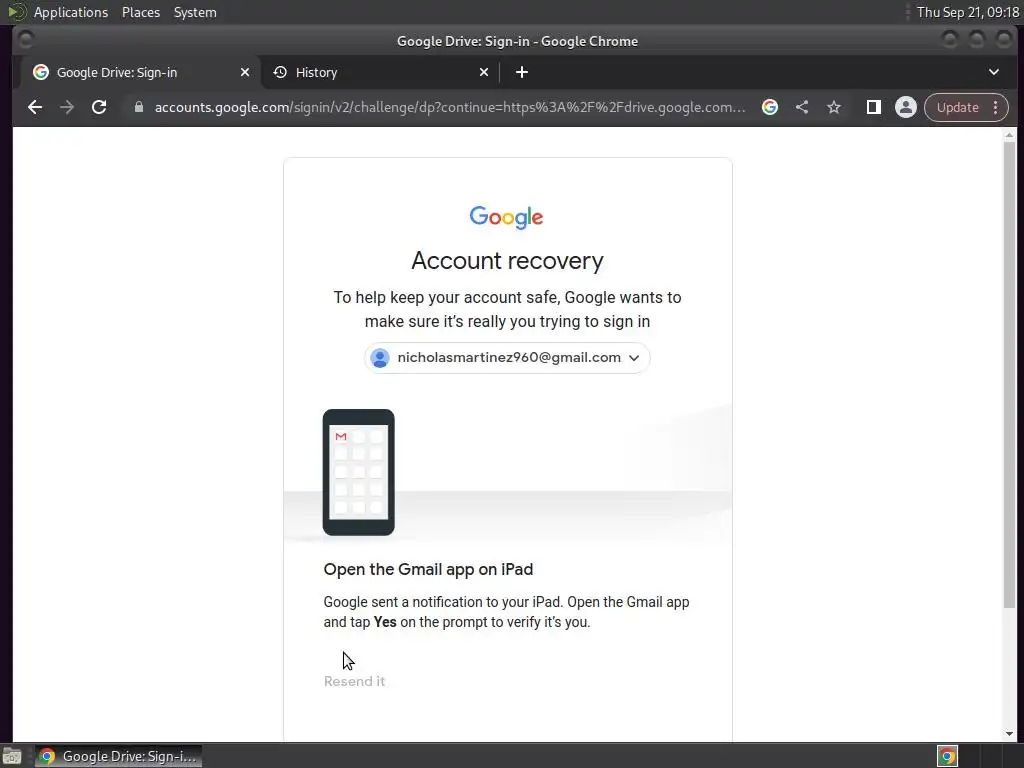Click the 'Open the Gmail app on iPad' text
The height and width of the screenshot is (768, 1024).
click(428, 569)
